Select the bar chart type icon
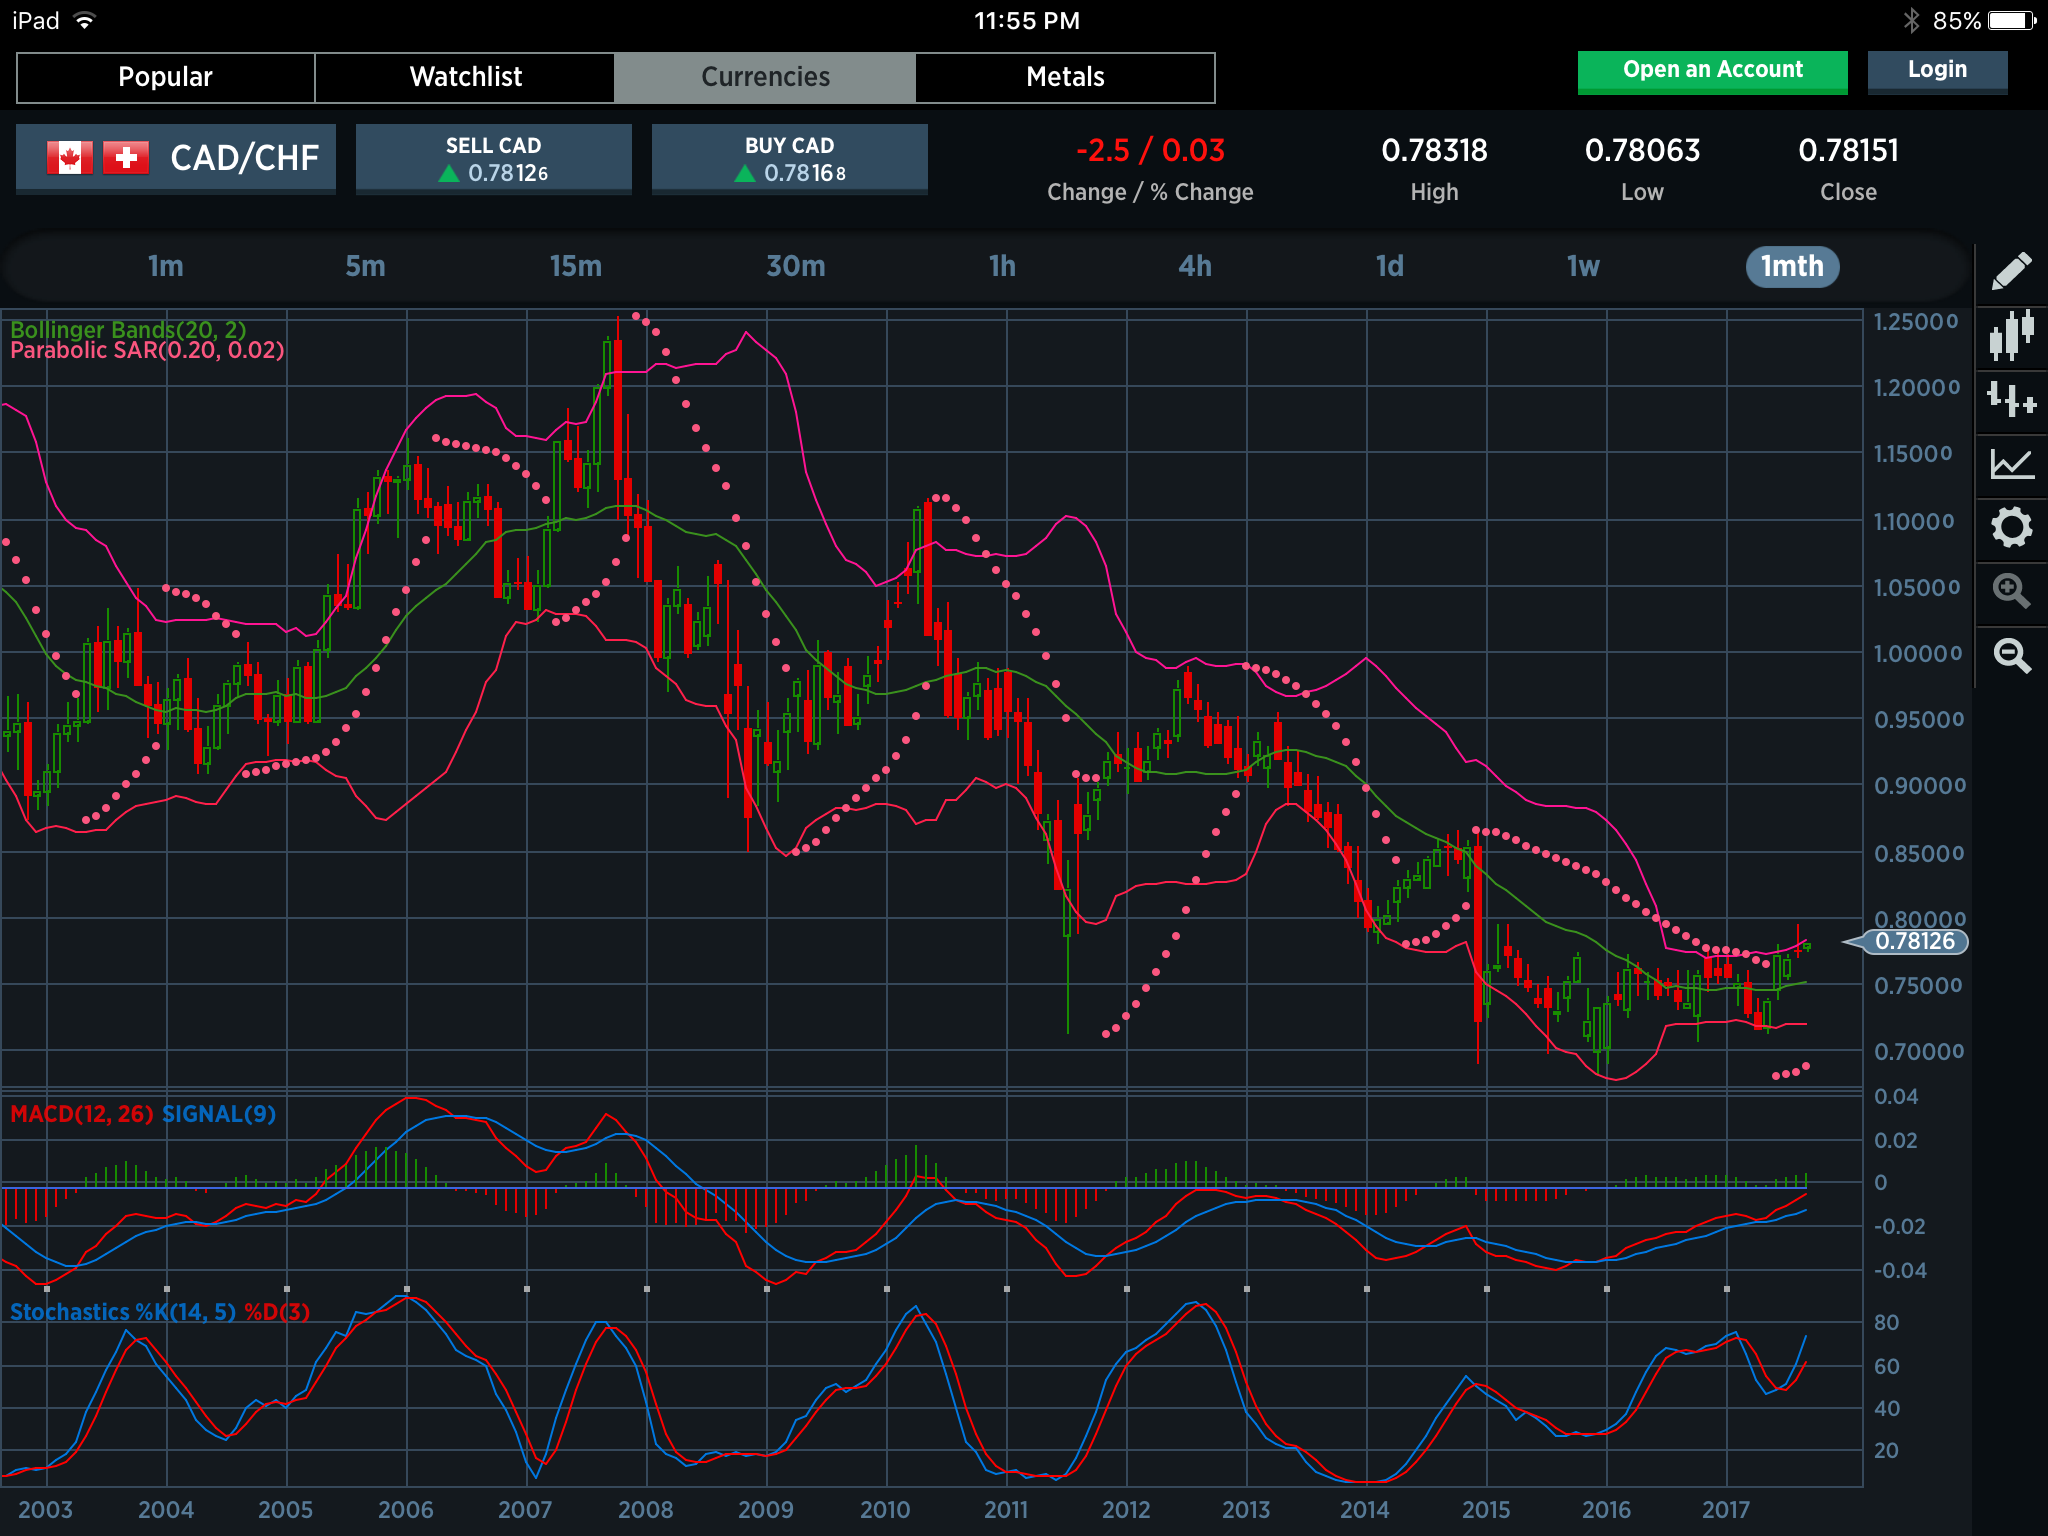Viewport: 2048px width, 1536px height. pos(2011,399)
